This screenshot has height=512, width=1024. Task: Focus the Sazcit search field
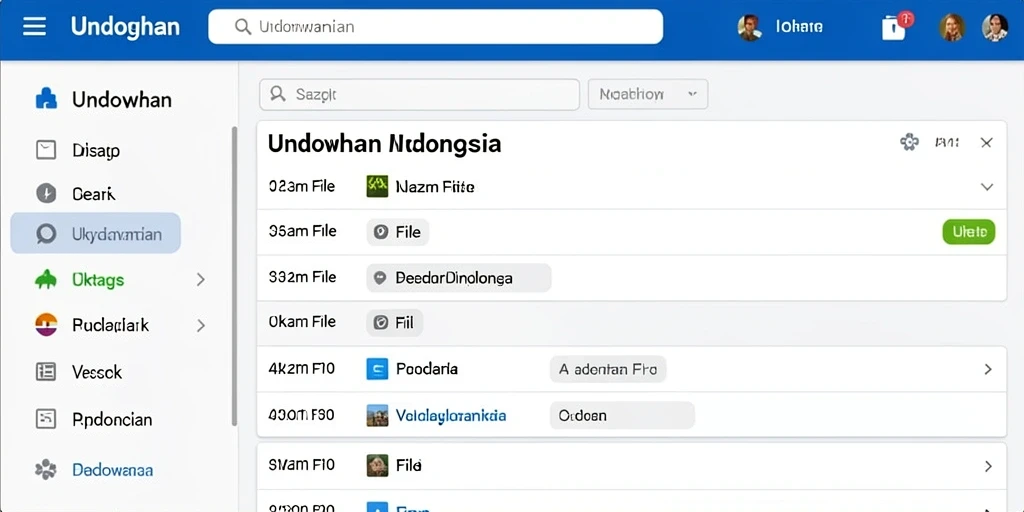coord(419,95)
